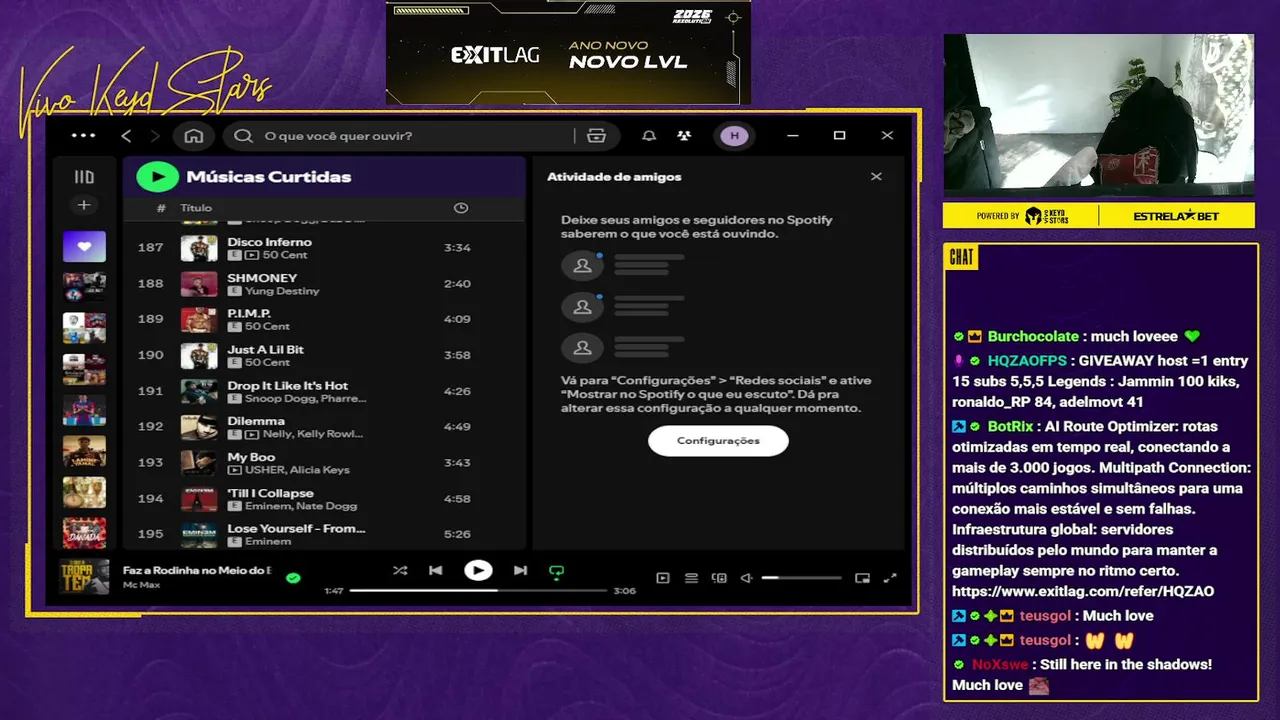The image size is (1280, 720).
Task: Click album cover of 'Dilemma' row
Action: tap(199, 427)
